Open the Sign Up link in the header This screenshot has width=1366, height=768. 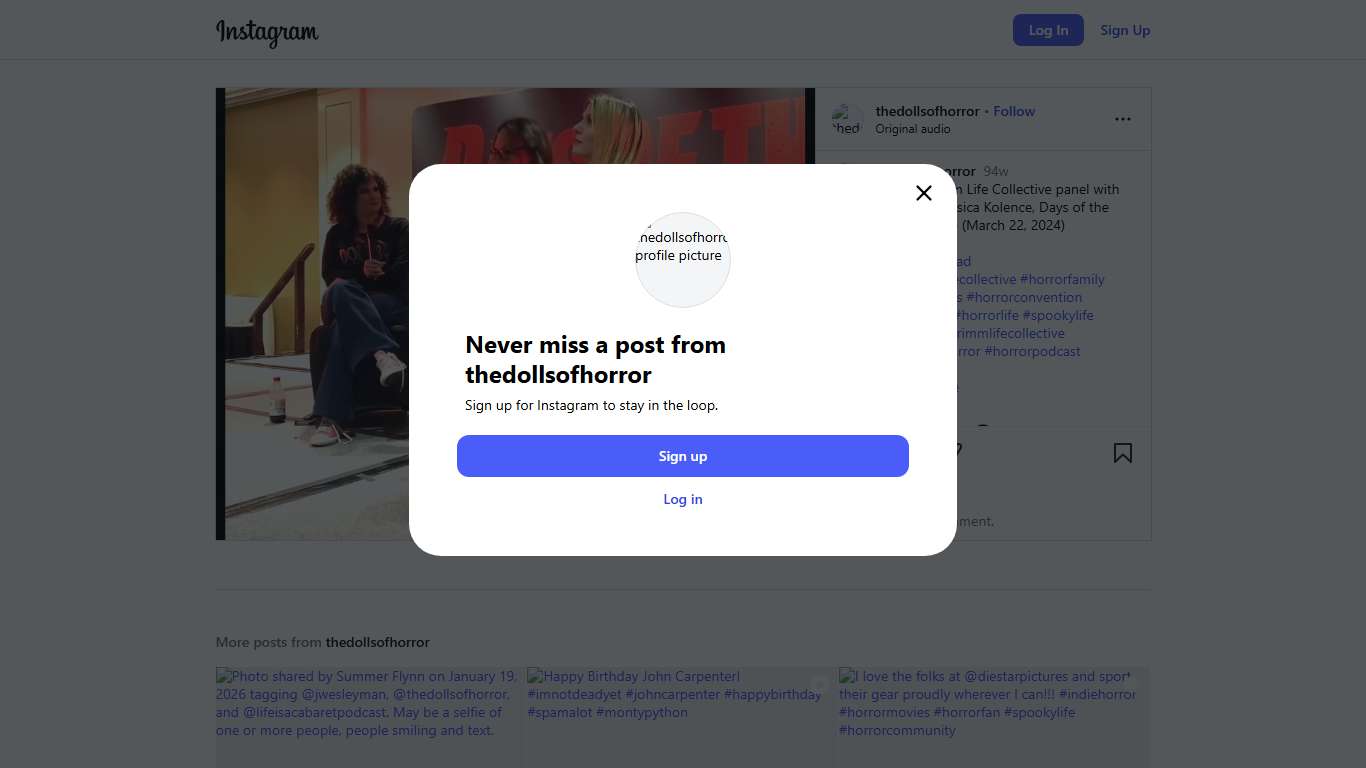tap(1125, 30)
